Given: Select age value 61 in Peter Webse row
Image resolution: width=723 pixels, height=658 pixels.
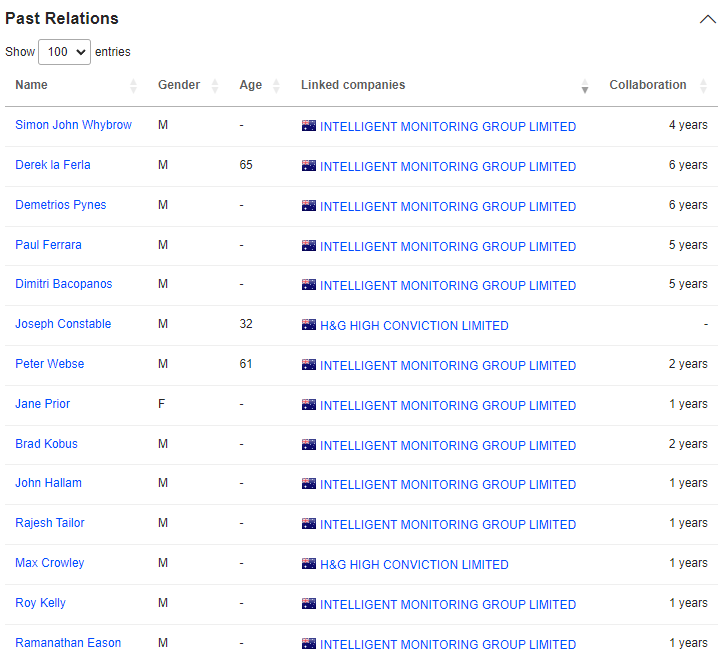Looking at the screenshot, I should click(x=246, y=364).
